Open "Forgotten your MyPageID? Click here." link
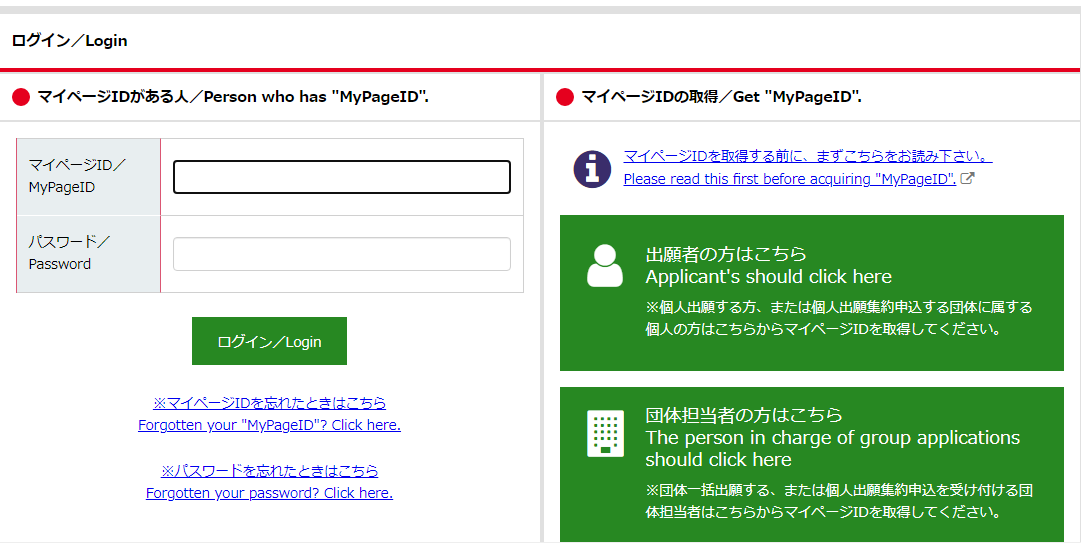This screenshot has height=545, width=1081. pos(269,425)
